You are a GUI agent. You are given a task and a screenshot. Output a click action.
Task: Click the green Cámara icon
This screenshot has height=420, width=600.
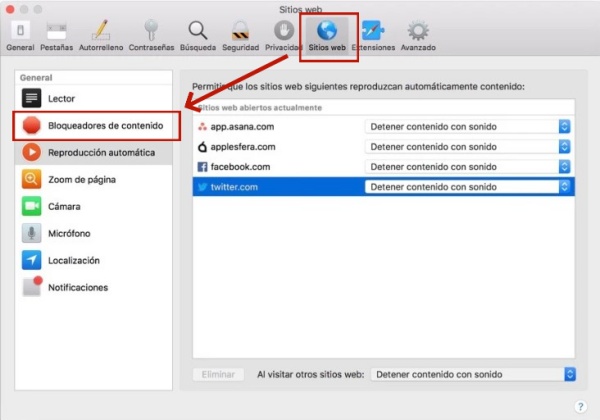tap(31, 206)
